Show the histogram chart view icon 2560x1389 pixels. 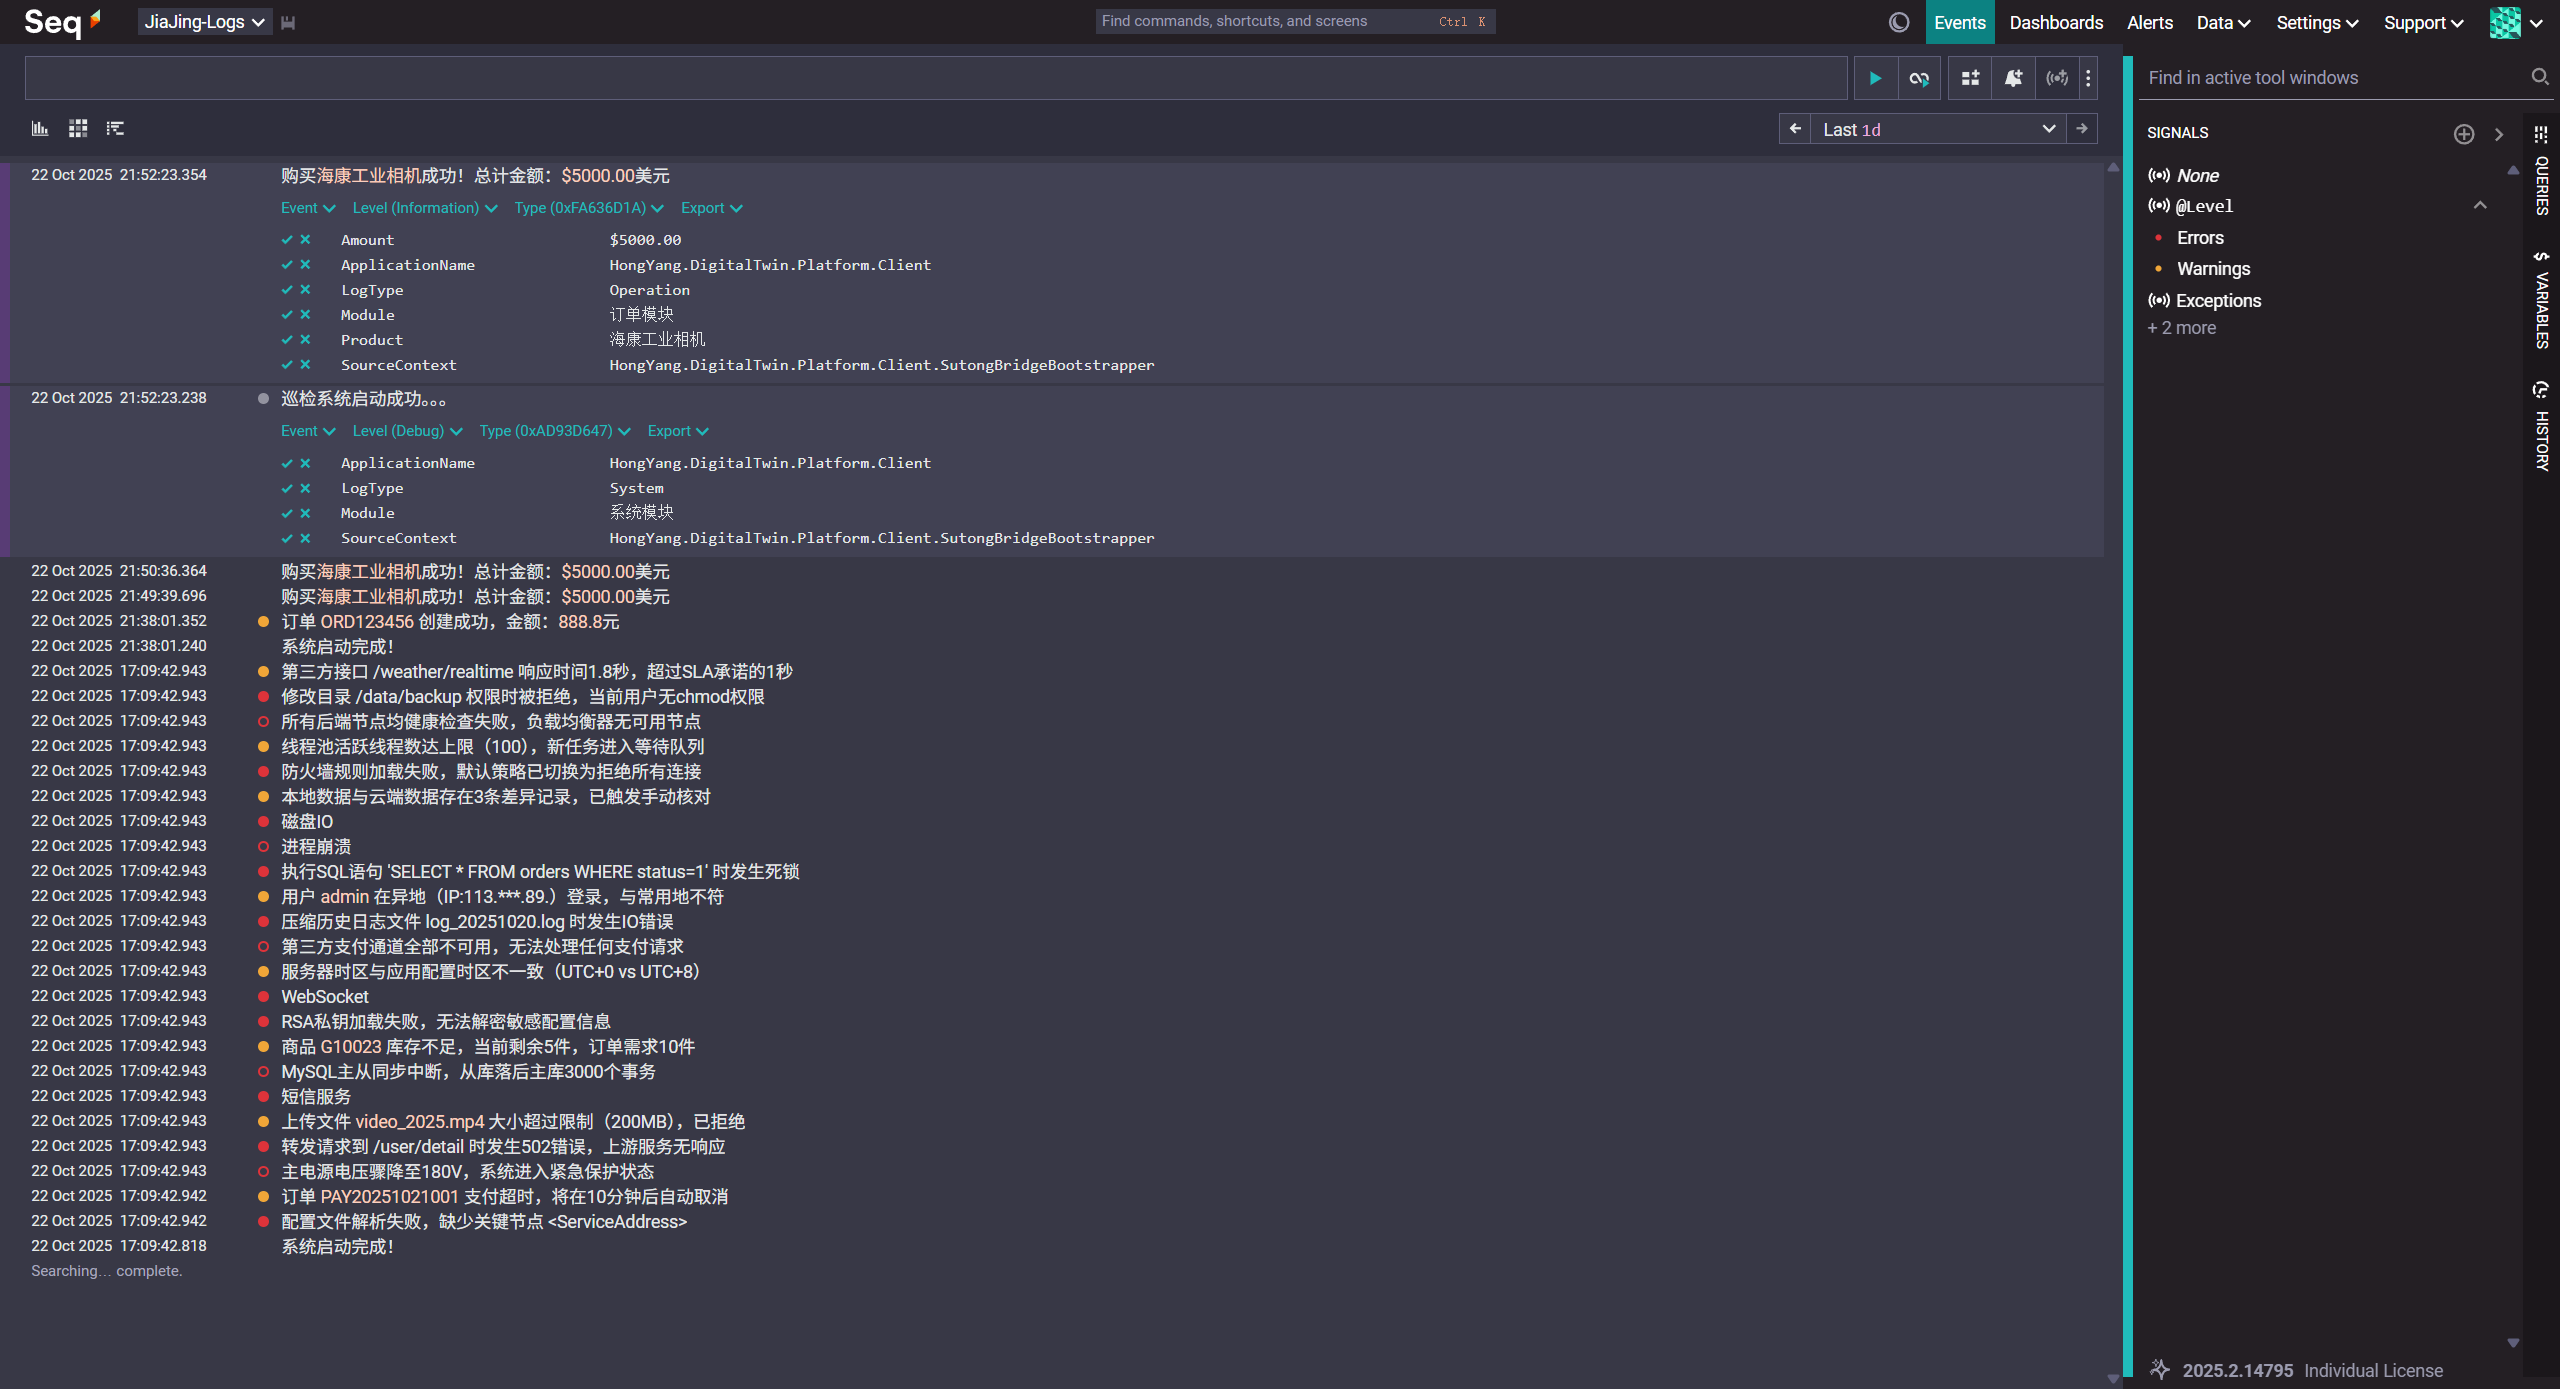pyautogui.click(x=40, y=128)
